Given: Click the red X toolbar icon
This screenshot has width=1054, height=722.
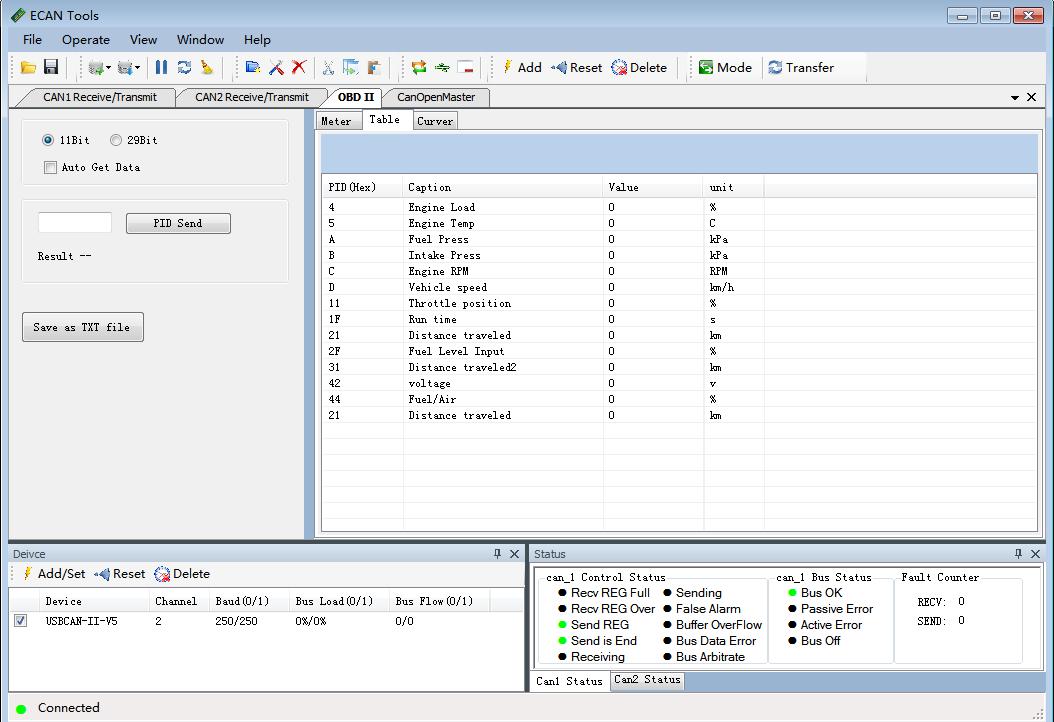Looking at the screenshot, I should click(x=298, y=68).
